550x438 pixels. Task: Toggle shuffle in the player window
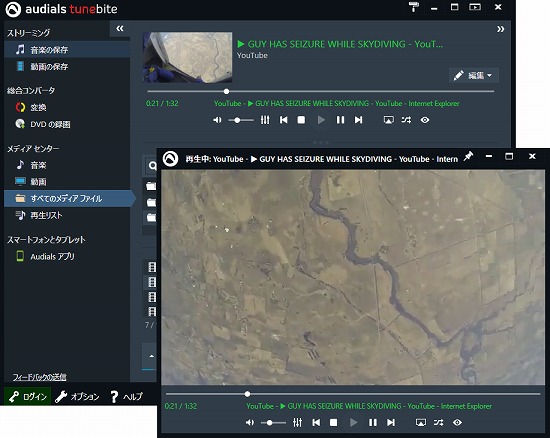click(x=438, y=423)
